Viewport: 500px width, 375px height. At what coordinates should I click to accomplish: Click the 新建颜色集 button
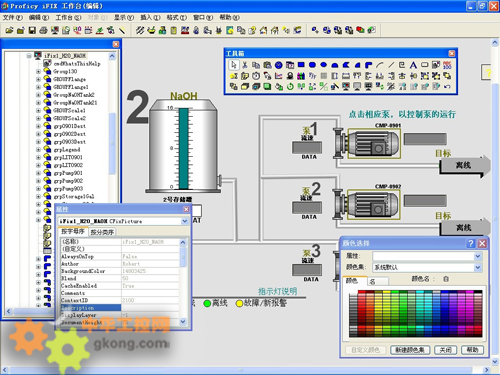[410, 350]
